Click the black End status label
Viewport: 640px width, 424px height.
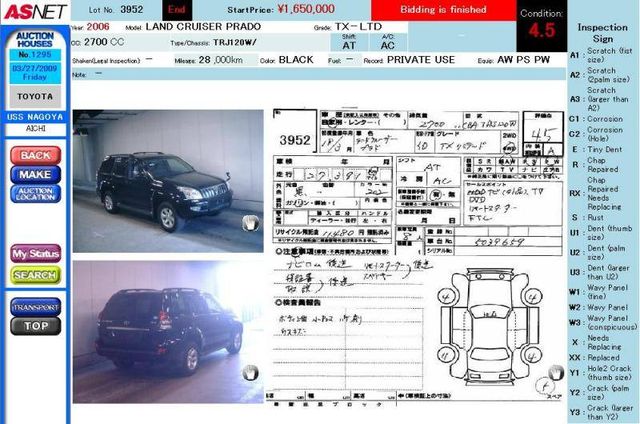click(177, 10)
